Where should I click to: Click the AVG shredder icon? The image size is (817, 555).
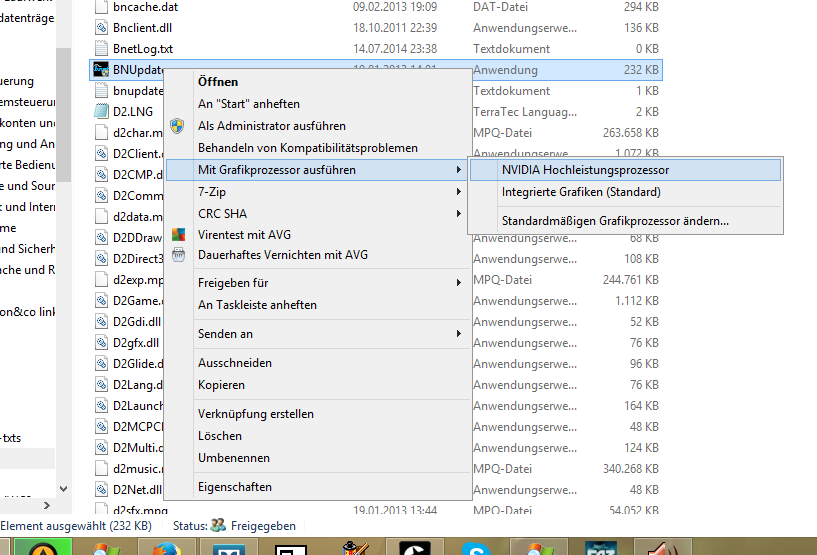178,255
